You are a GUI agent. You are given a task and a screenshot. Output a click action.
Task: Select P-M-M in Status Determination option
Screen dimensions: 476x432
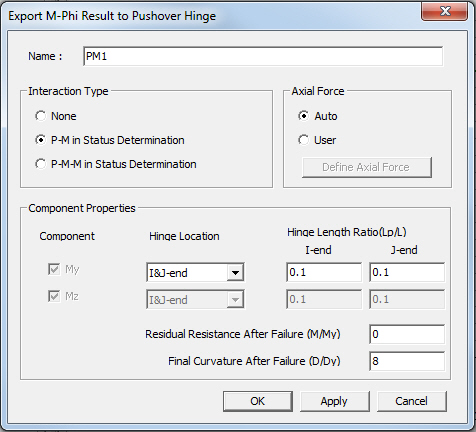(x=41, y=164)
